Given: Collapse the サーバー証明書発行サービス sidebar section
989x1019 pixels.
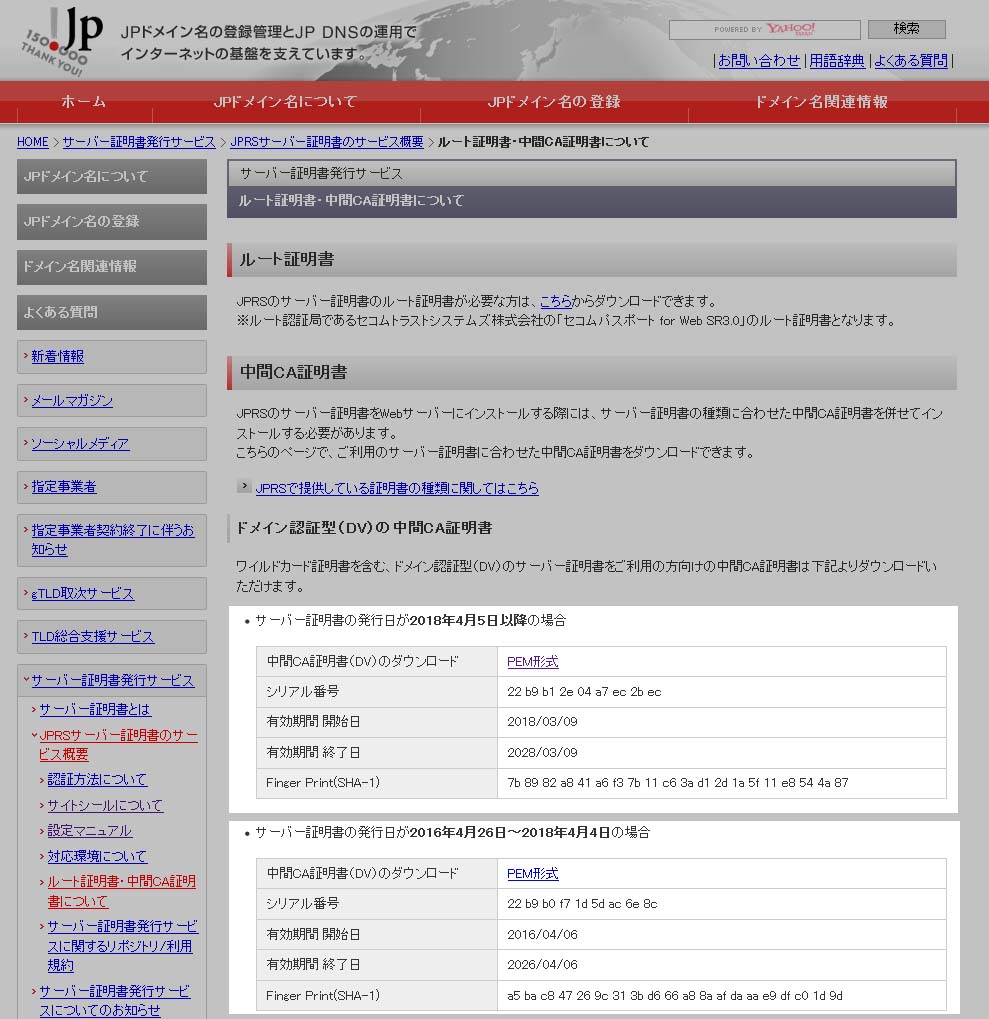Looking at the screenshot, I should coord(112,680).
